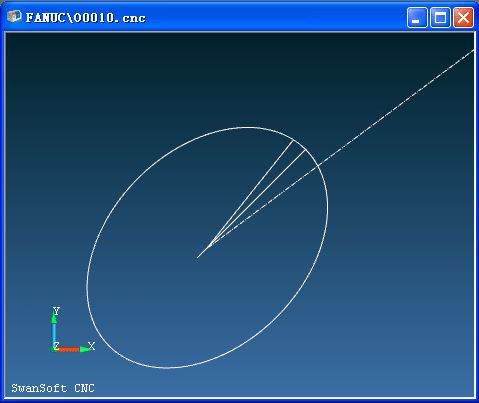The height and width of the screenshot is (403, 479).
Task: Select the Y axis label
Action: (x=56, y=311)
